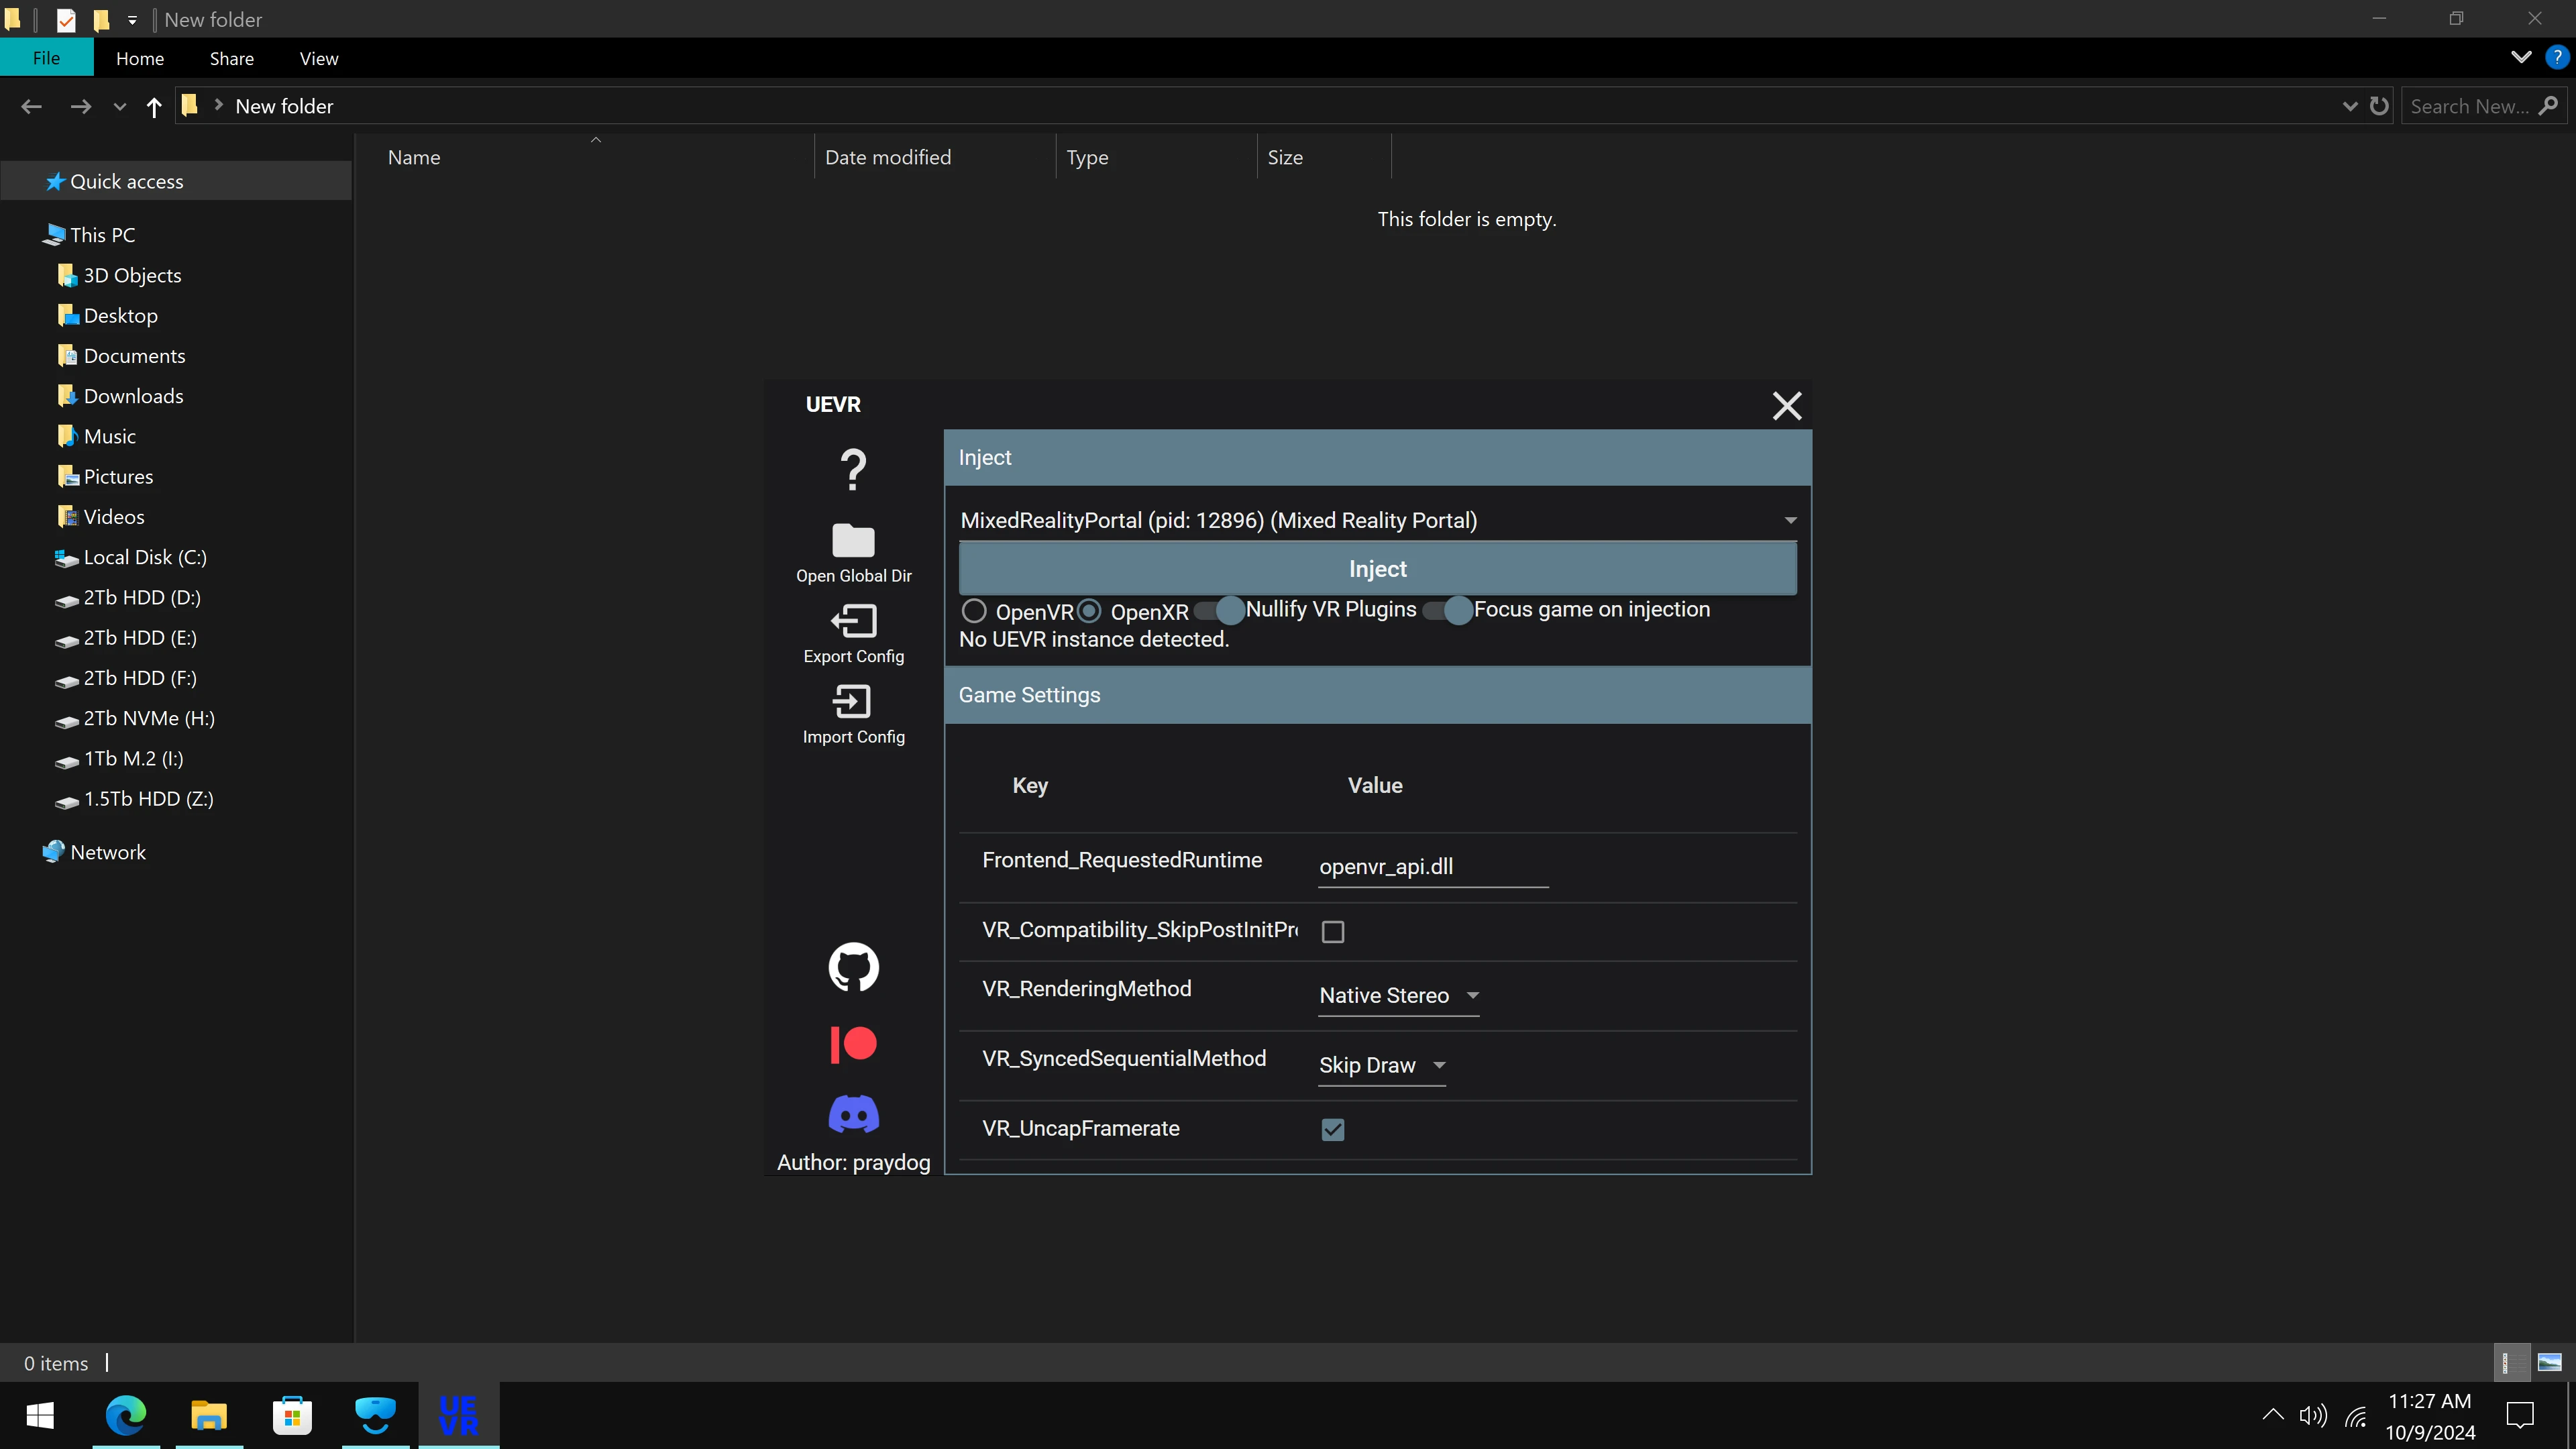Expand the address bar history dropdown
The width and height of the screenshot is (2576, 1449).
2350,107
